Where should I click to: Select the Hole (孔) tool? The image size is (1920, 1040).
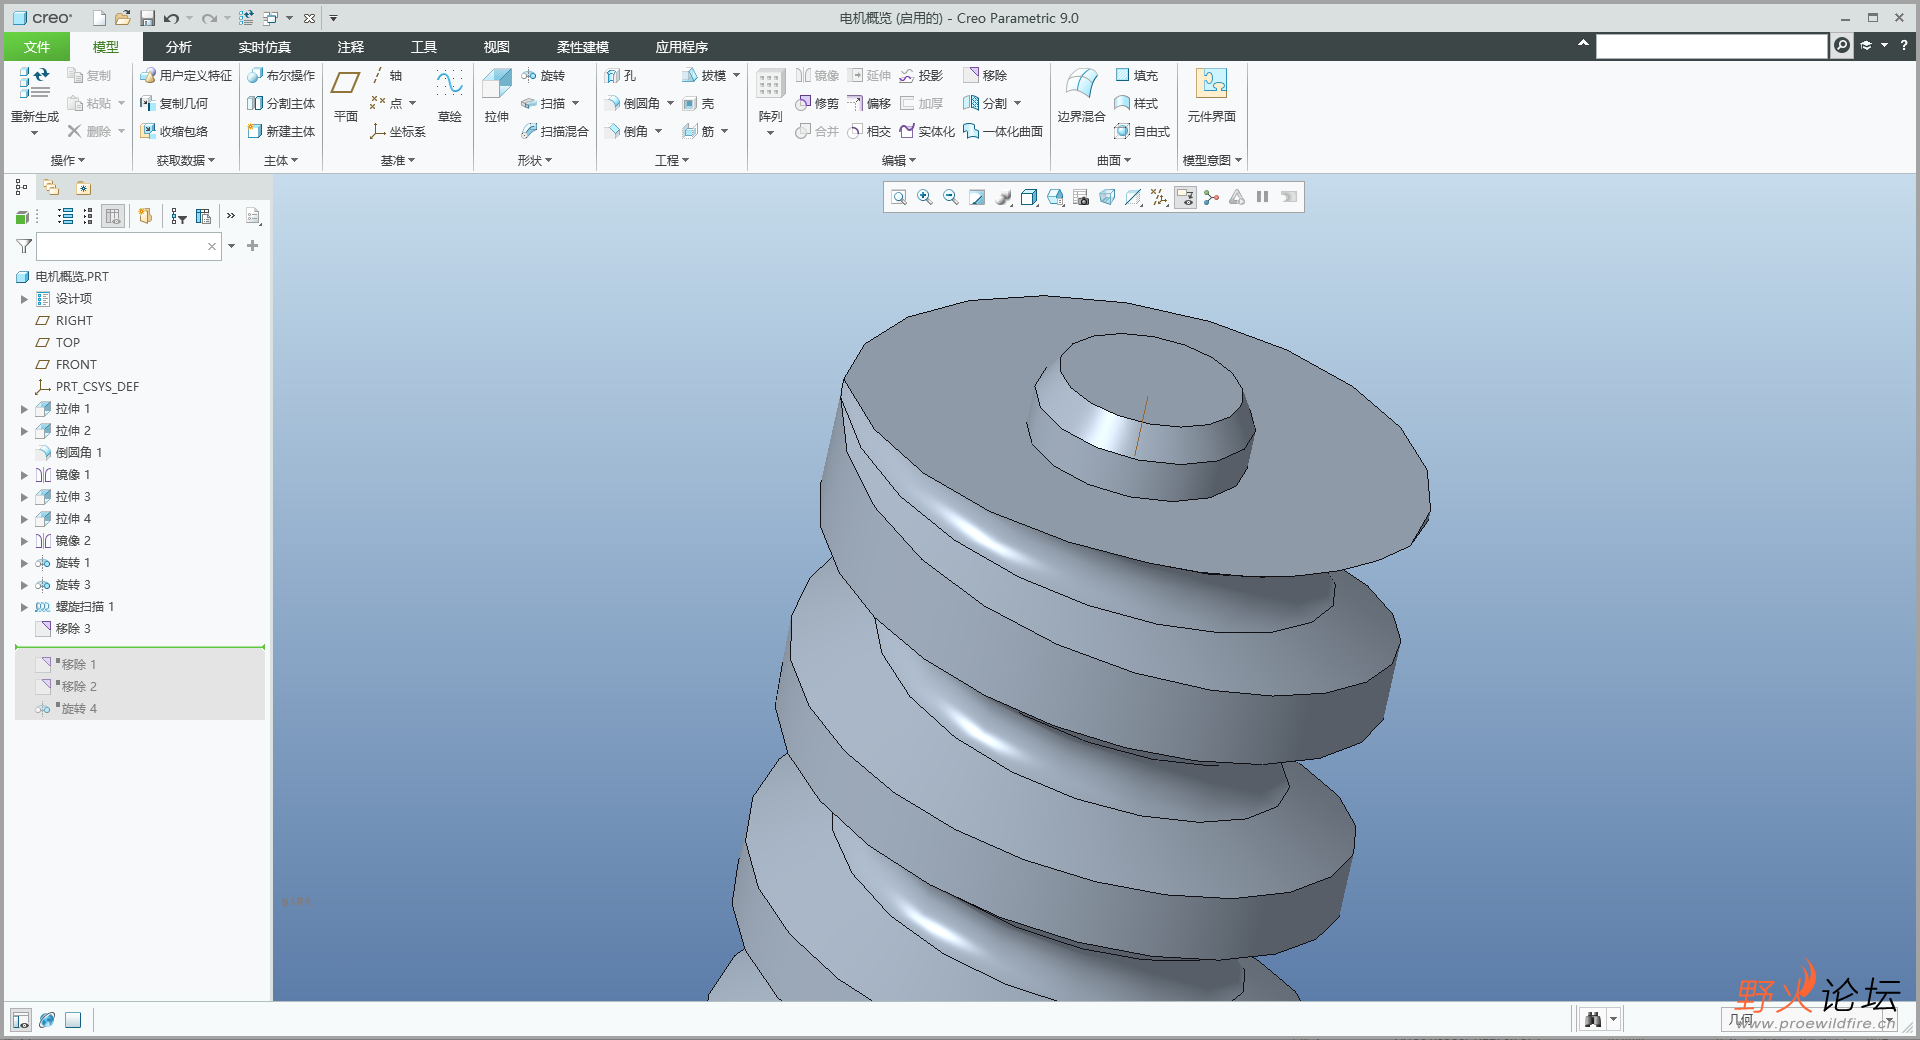click(621, 75)
